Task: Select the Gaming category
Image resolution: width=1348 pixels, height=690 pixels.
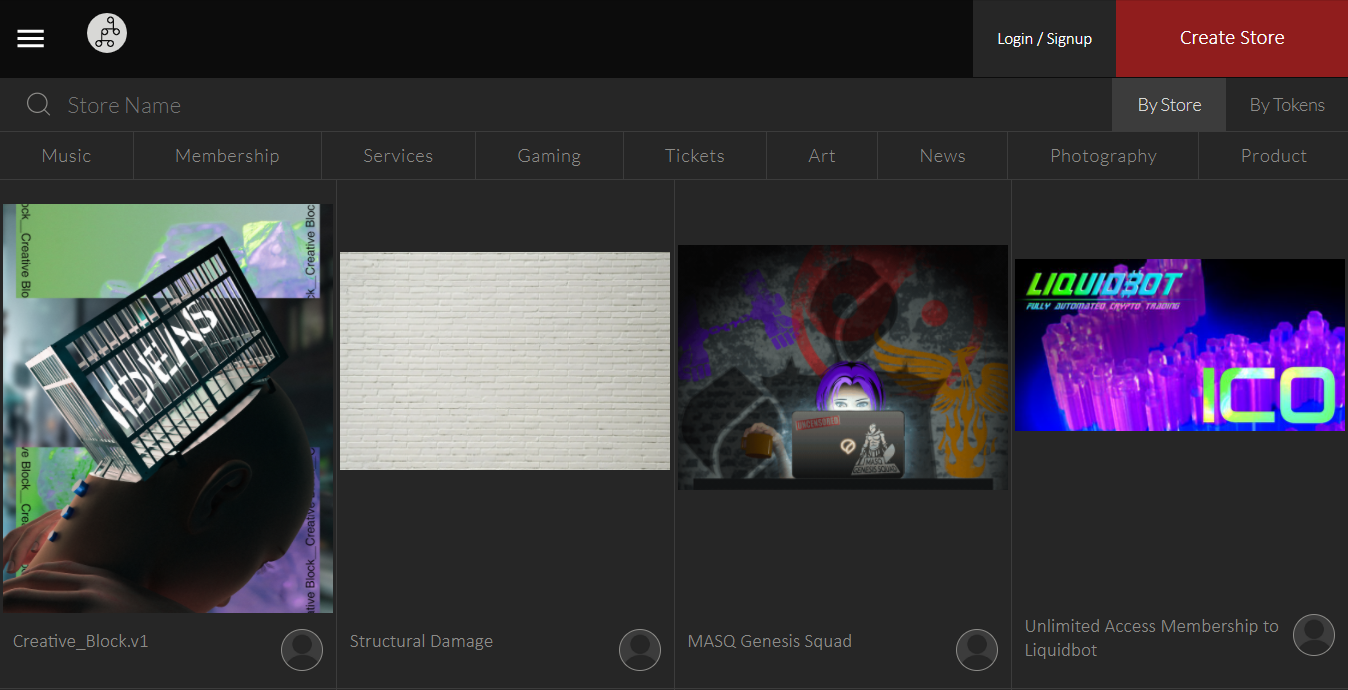Action: [x=549, y=156]
